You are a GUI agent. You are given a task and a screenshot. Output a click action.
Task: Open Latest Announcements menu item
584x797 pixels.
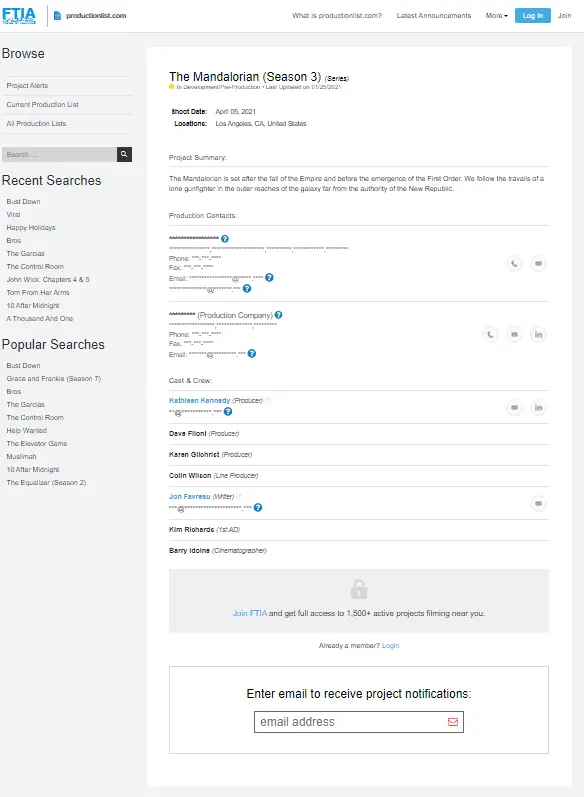tap(434, 16)
